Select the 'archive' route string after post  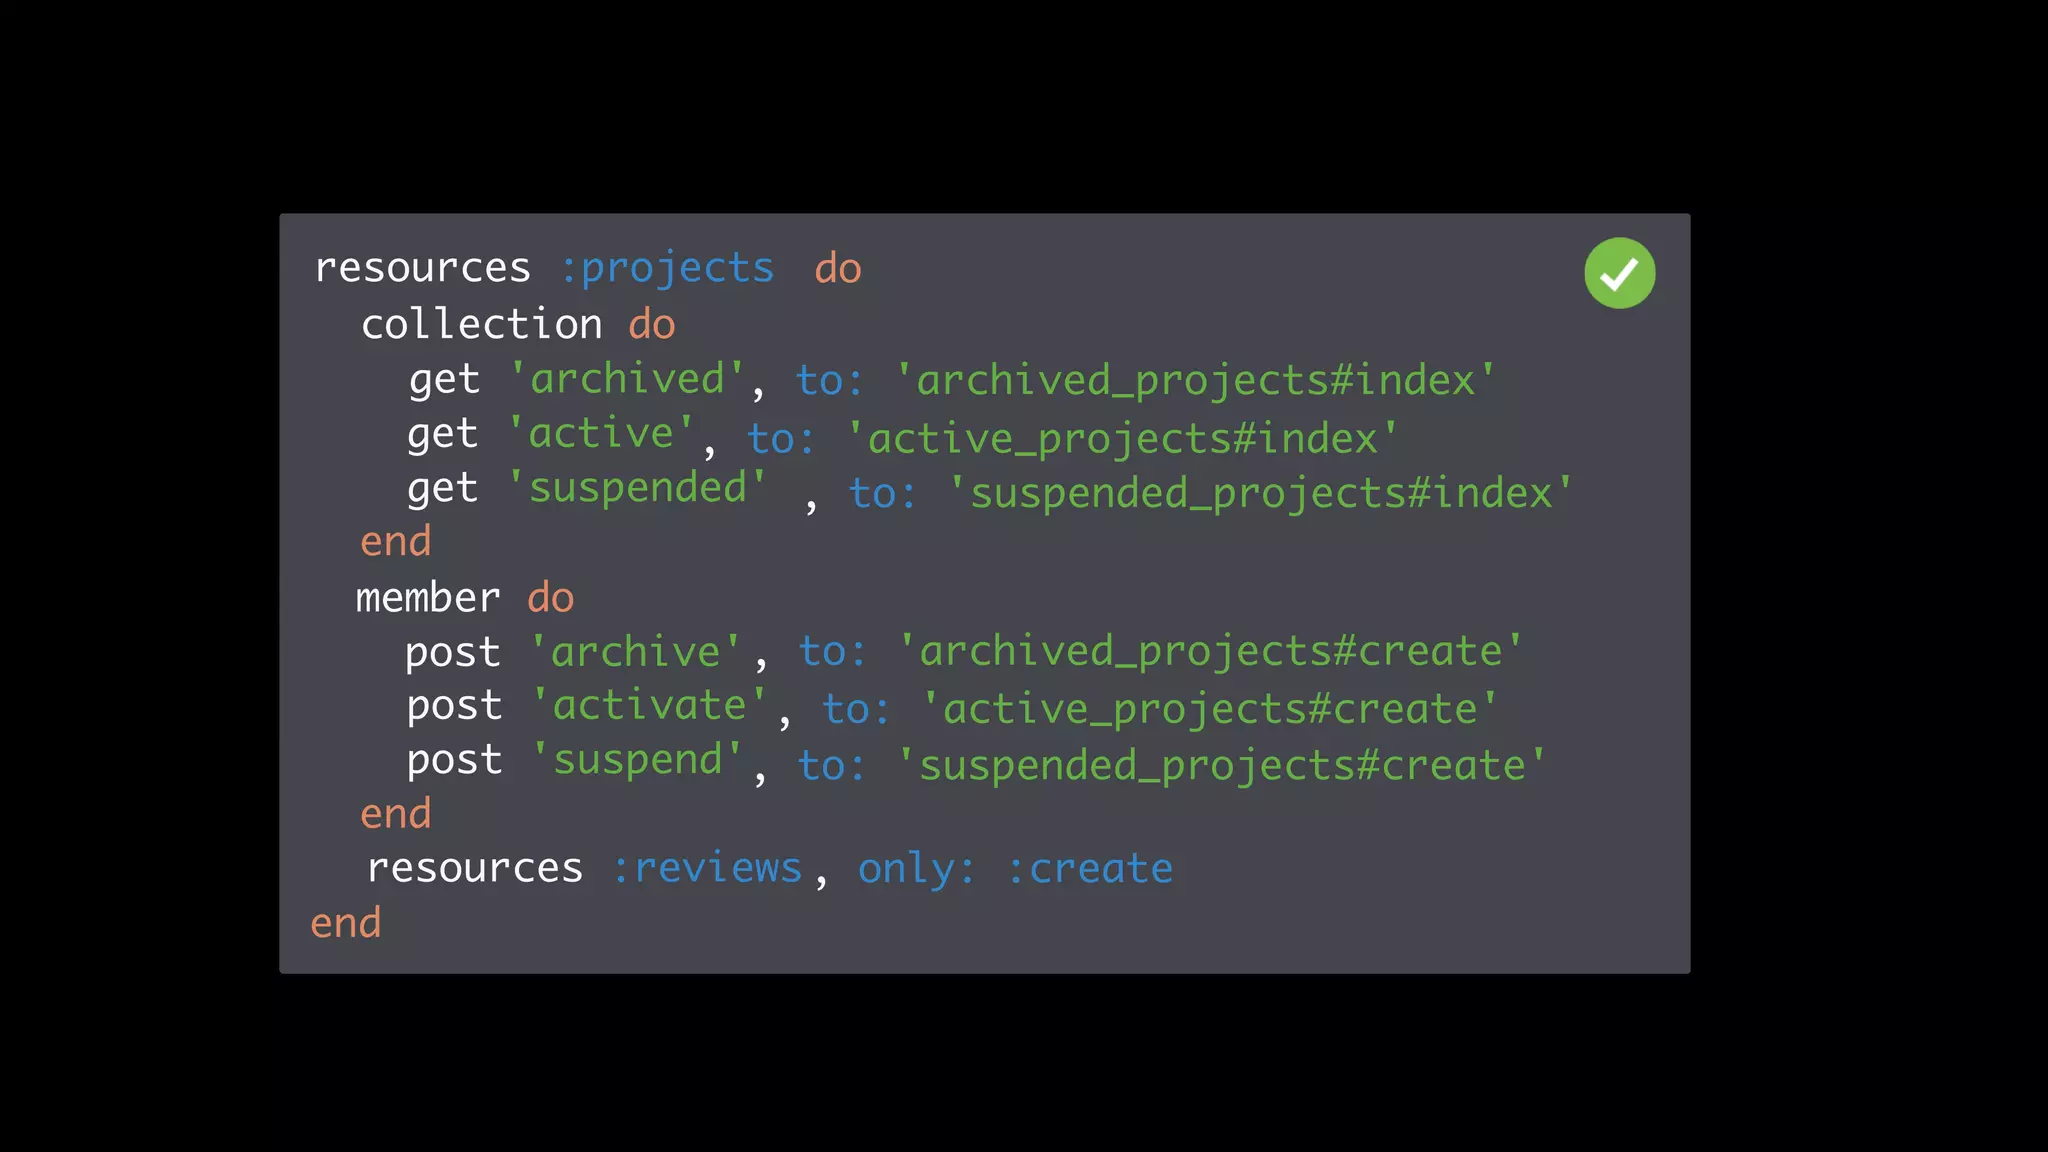pos(636,652)
